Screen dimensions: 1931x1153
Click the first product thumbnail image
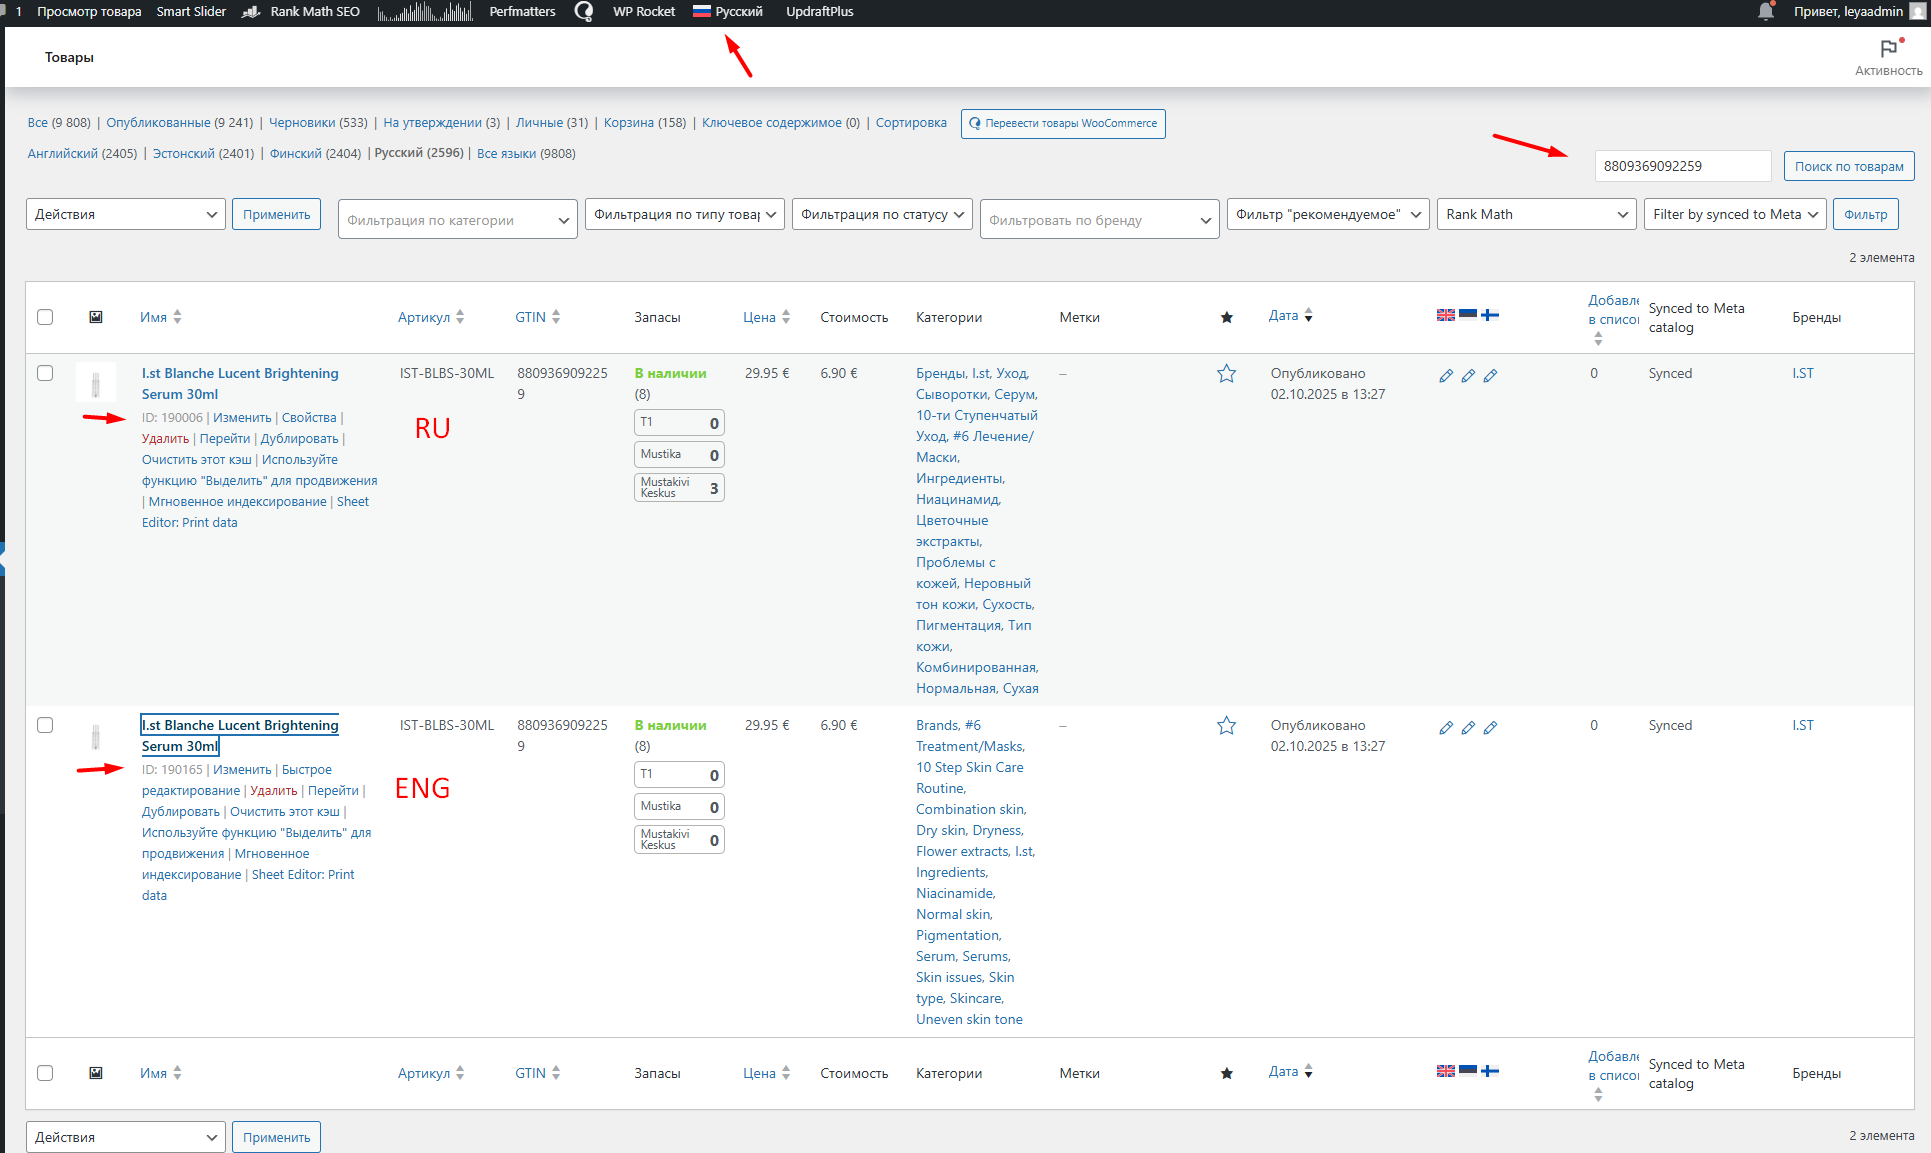click(96, 383)
